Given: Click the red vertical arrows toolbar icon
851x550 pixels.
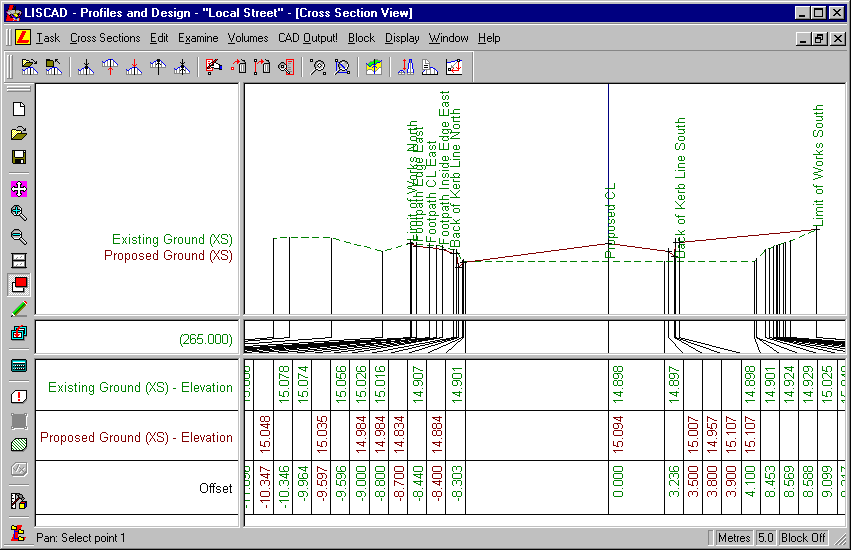Looking at the screenshot, I should click(x=406, y=67).
